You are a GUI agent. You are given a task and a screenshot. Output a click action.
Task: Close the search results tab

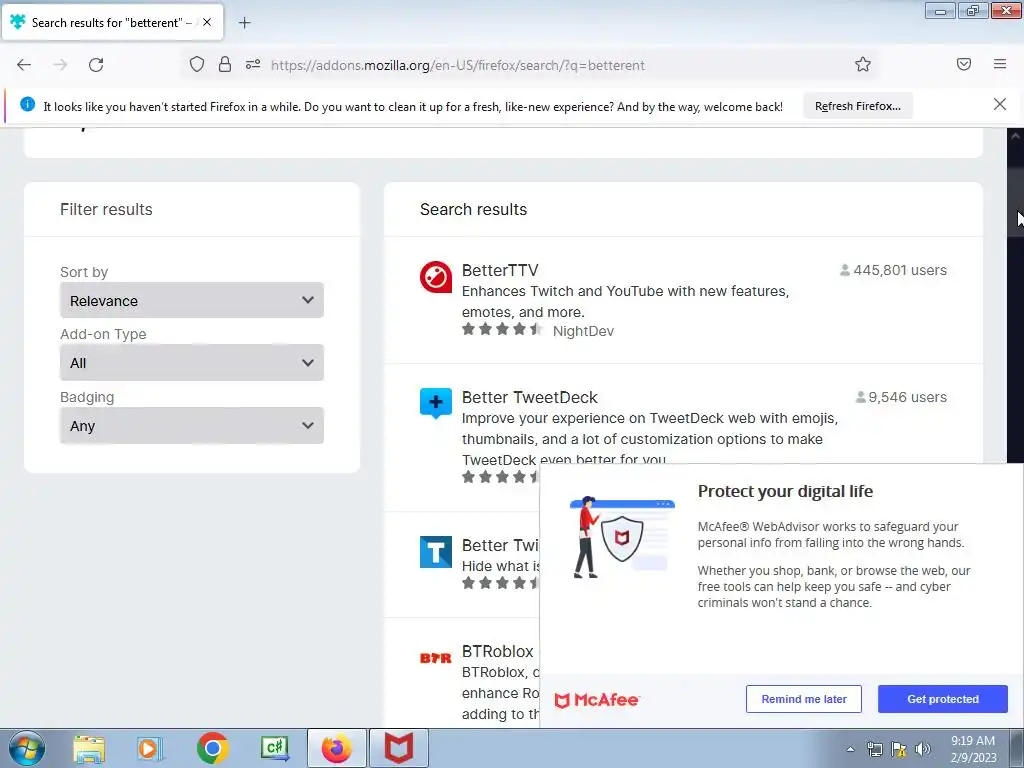(207, 22)
